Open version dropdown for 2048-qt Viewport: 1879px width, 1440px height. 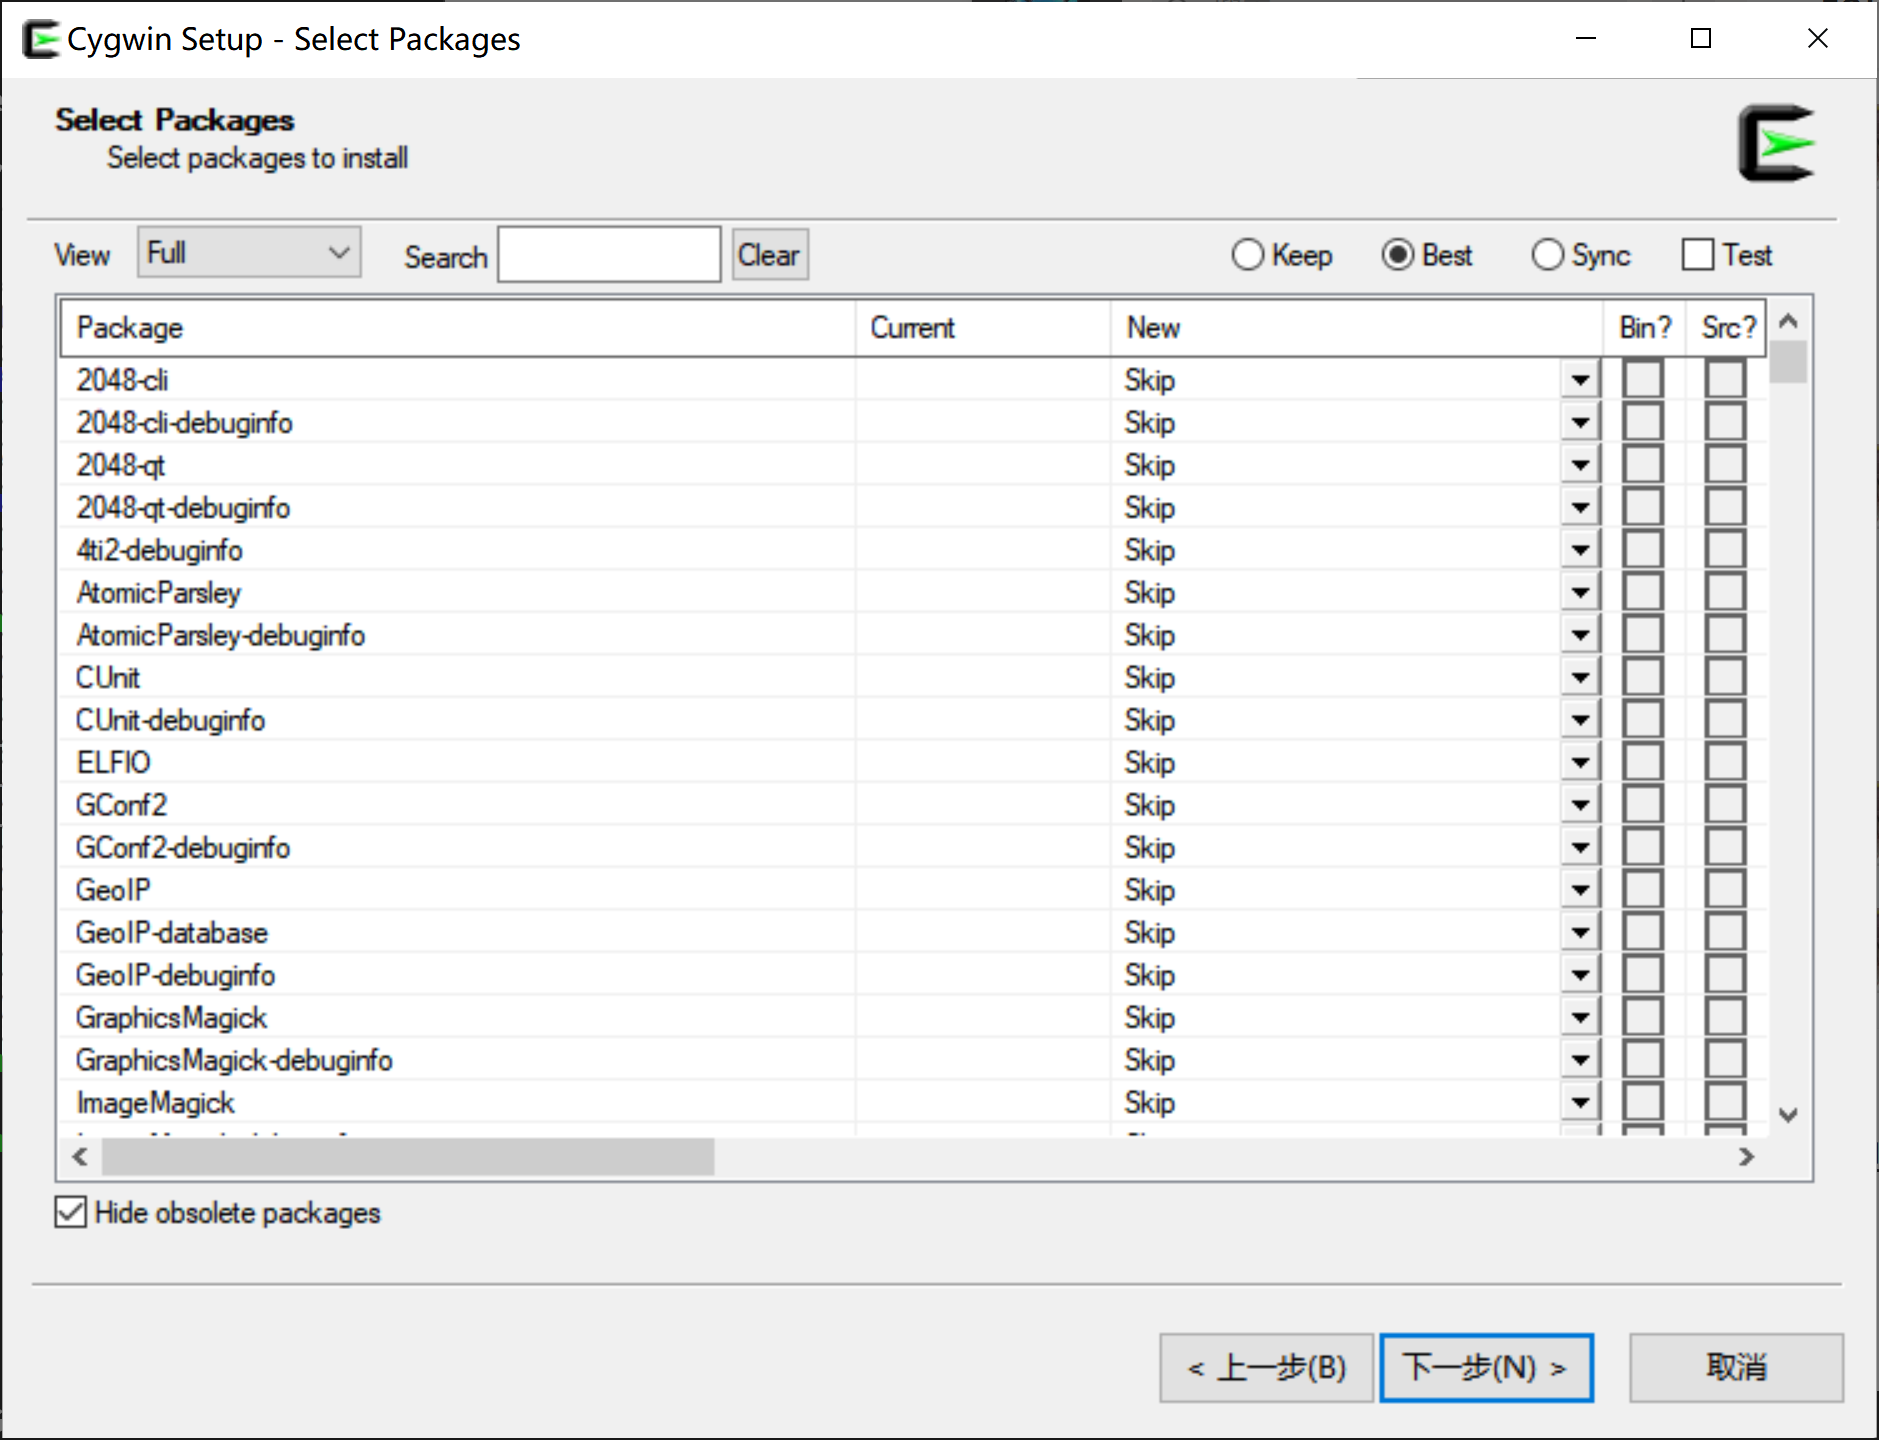point(1580,465)
